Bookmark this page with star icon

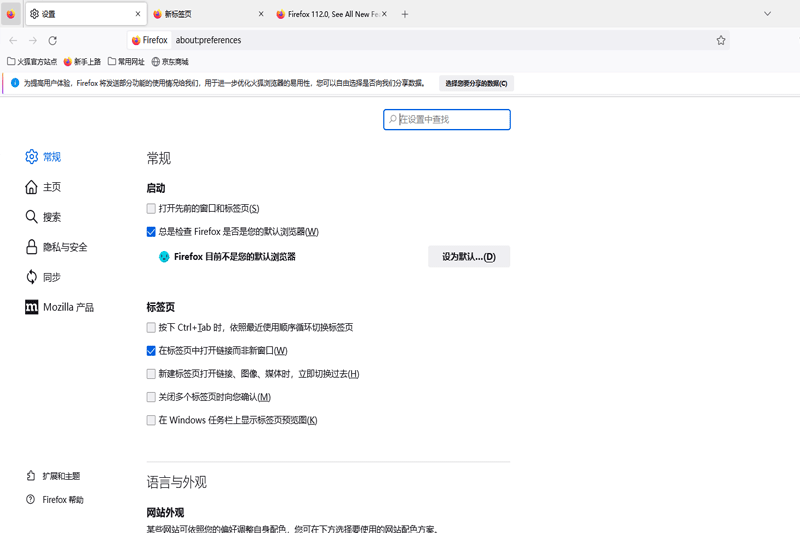click(x=720, y=41)
